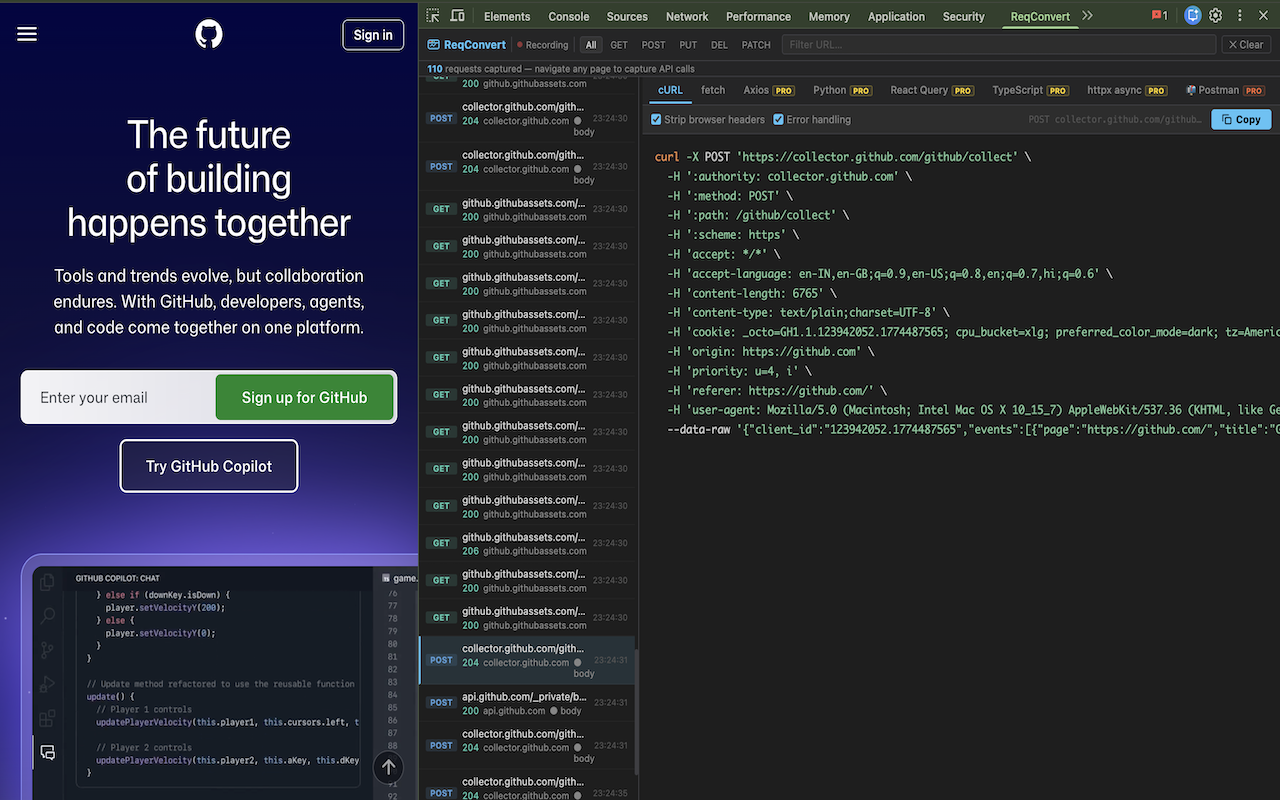Open the DevTools three-dot customize menu
This screenshot has width=1280, height=800.
pos(1240,16)
